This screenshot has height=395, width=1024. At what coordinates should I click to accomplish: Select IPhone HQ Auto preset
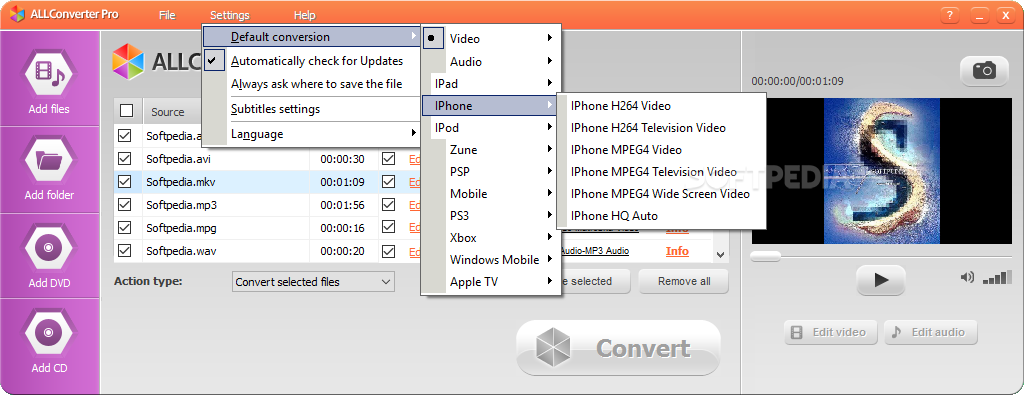tap(661, 215)
